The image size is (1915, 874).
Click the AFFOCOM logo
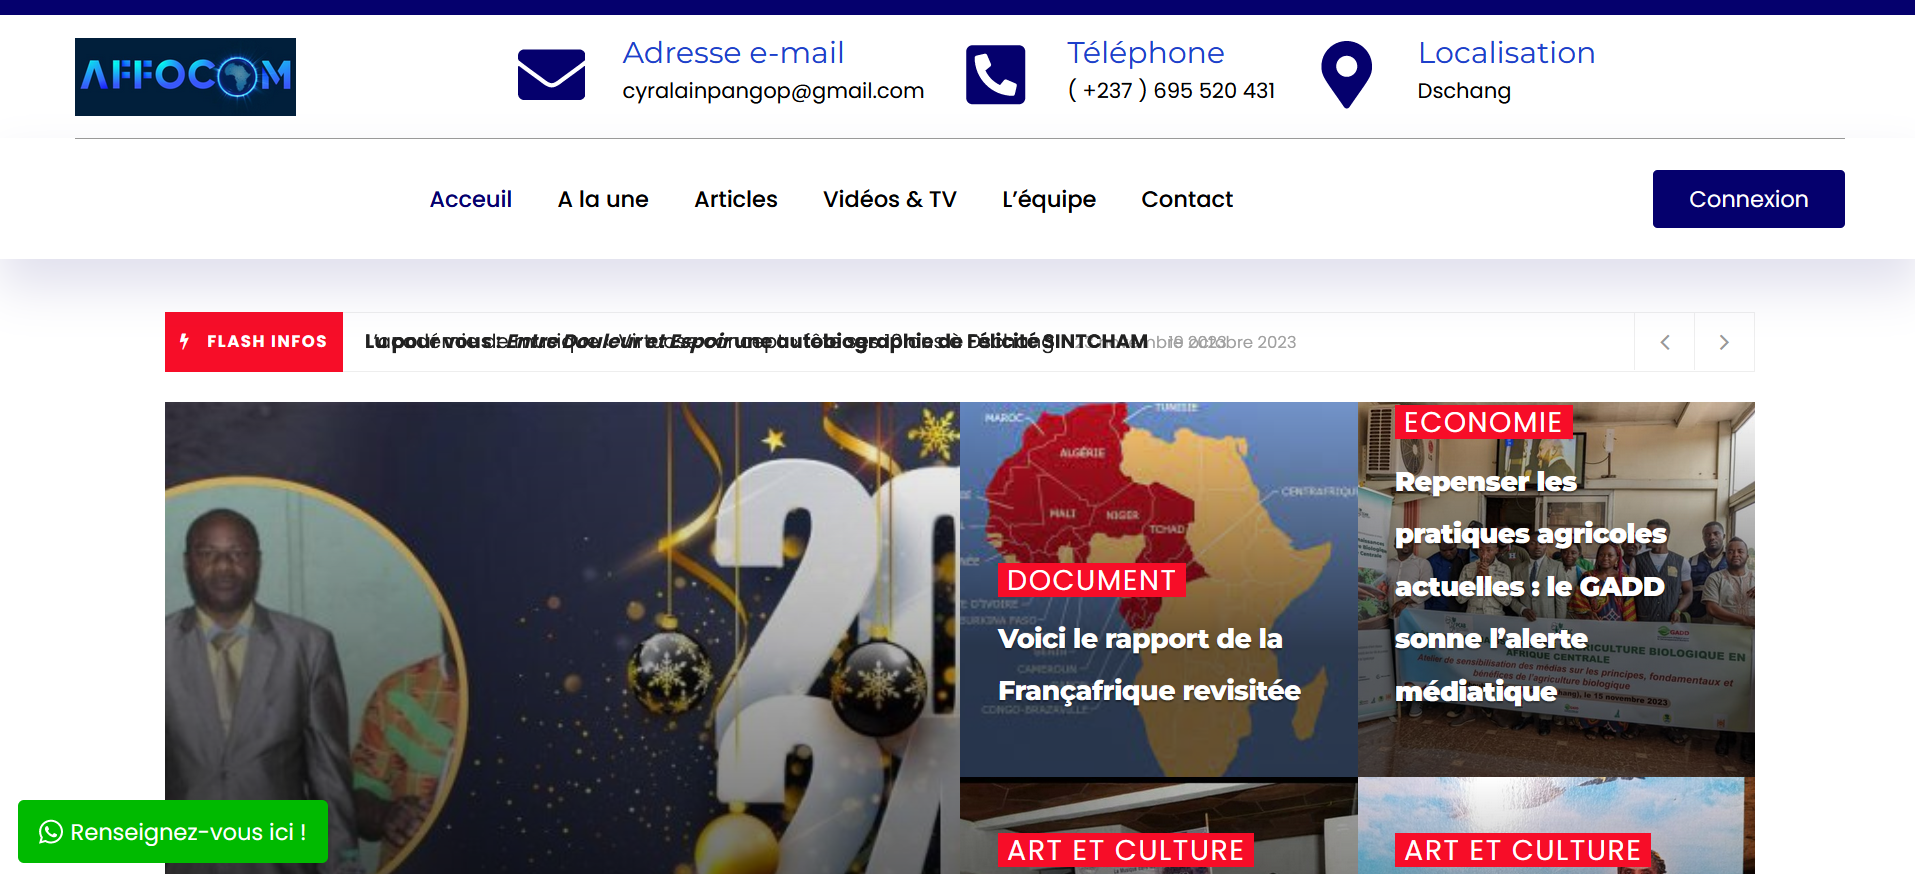(x=185, y=77)
